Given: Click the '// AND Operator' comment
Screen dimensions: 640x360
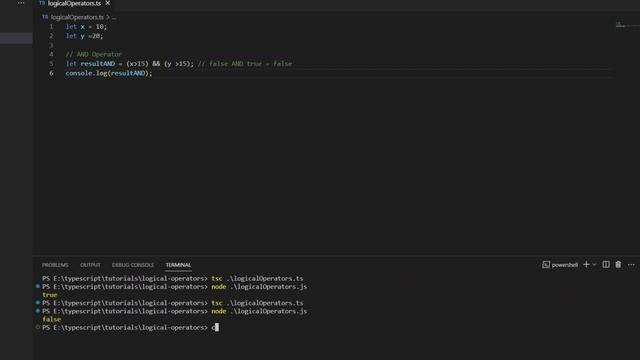Looking at the screenshot, I should coord(93,54).
